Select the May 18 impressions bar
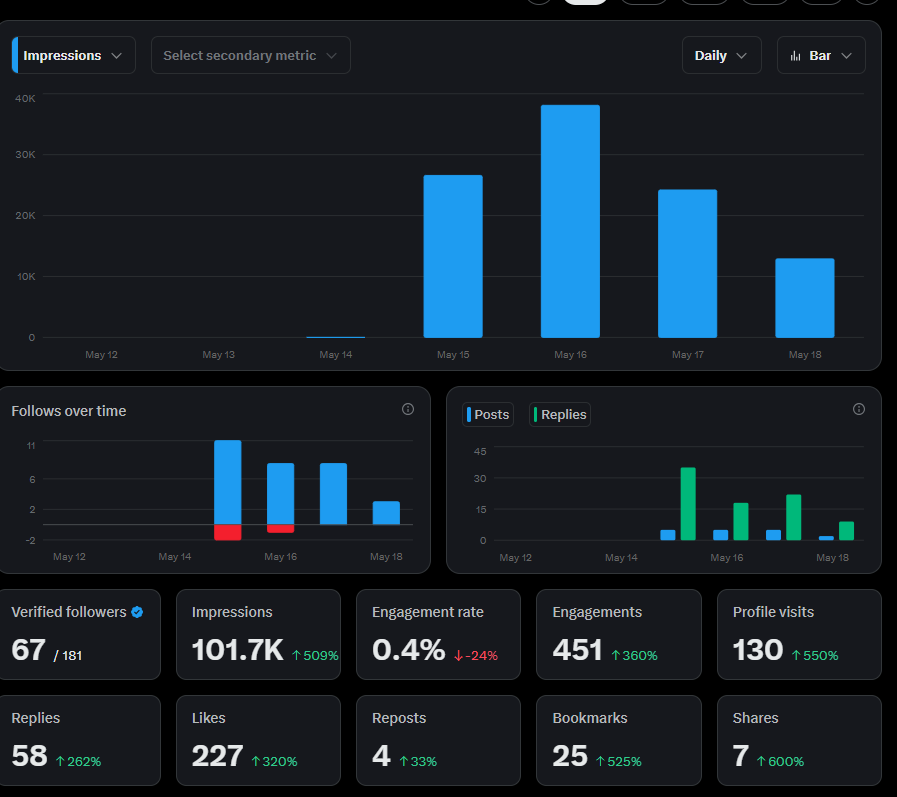Image resolution: width=897 pixels, height=797 pixels. (x=805, y=298)
